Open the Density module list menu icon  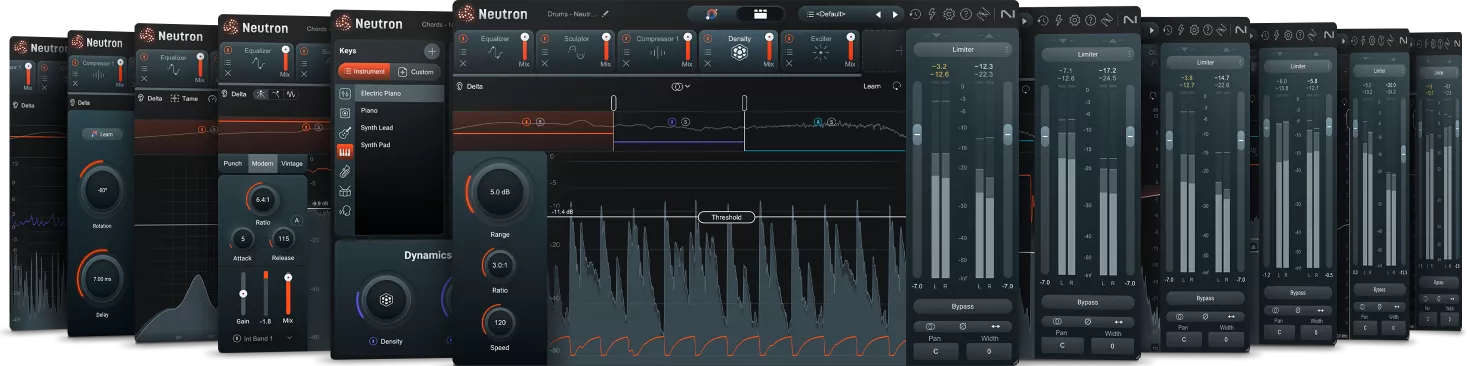(x=707, y=52)
